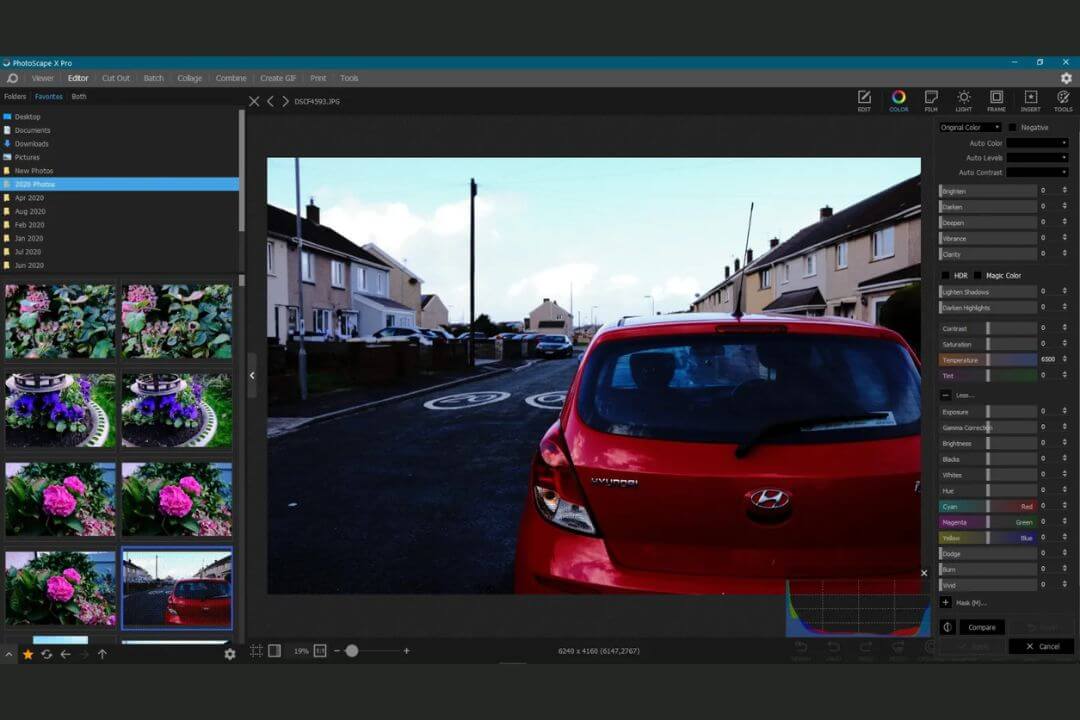Click the folder list scrollbar
This screenshot has height=720, width=1080.
241,171
